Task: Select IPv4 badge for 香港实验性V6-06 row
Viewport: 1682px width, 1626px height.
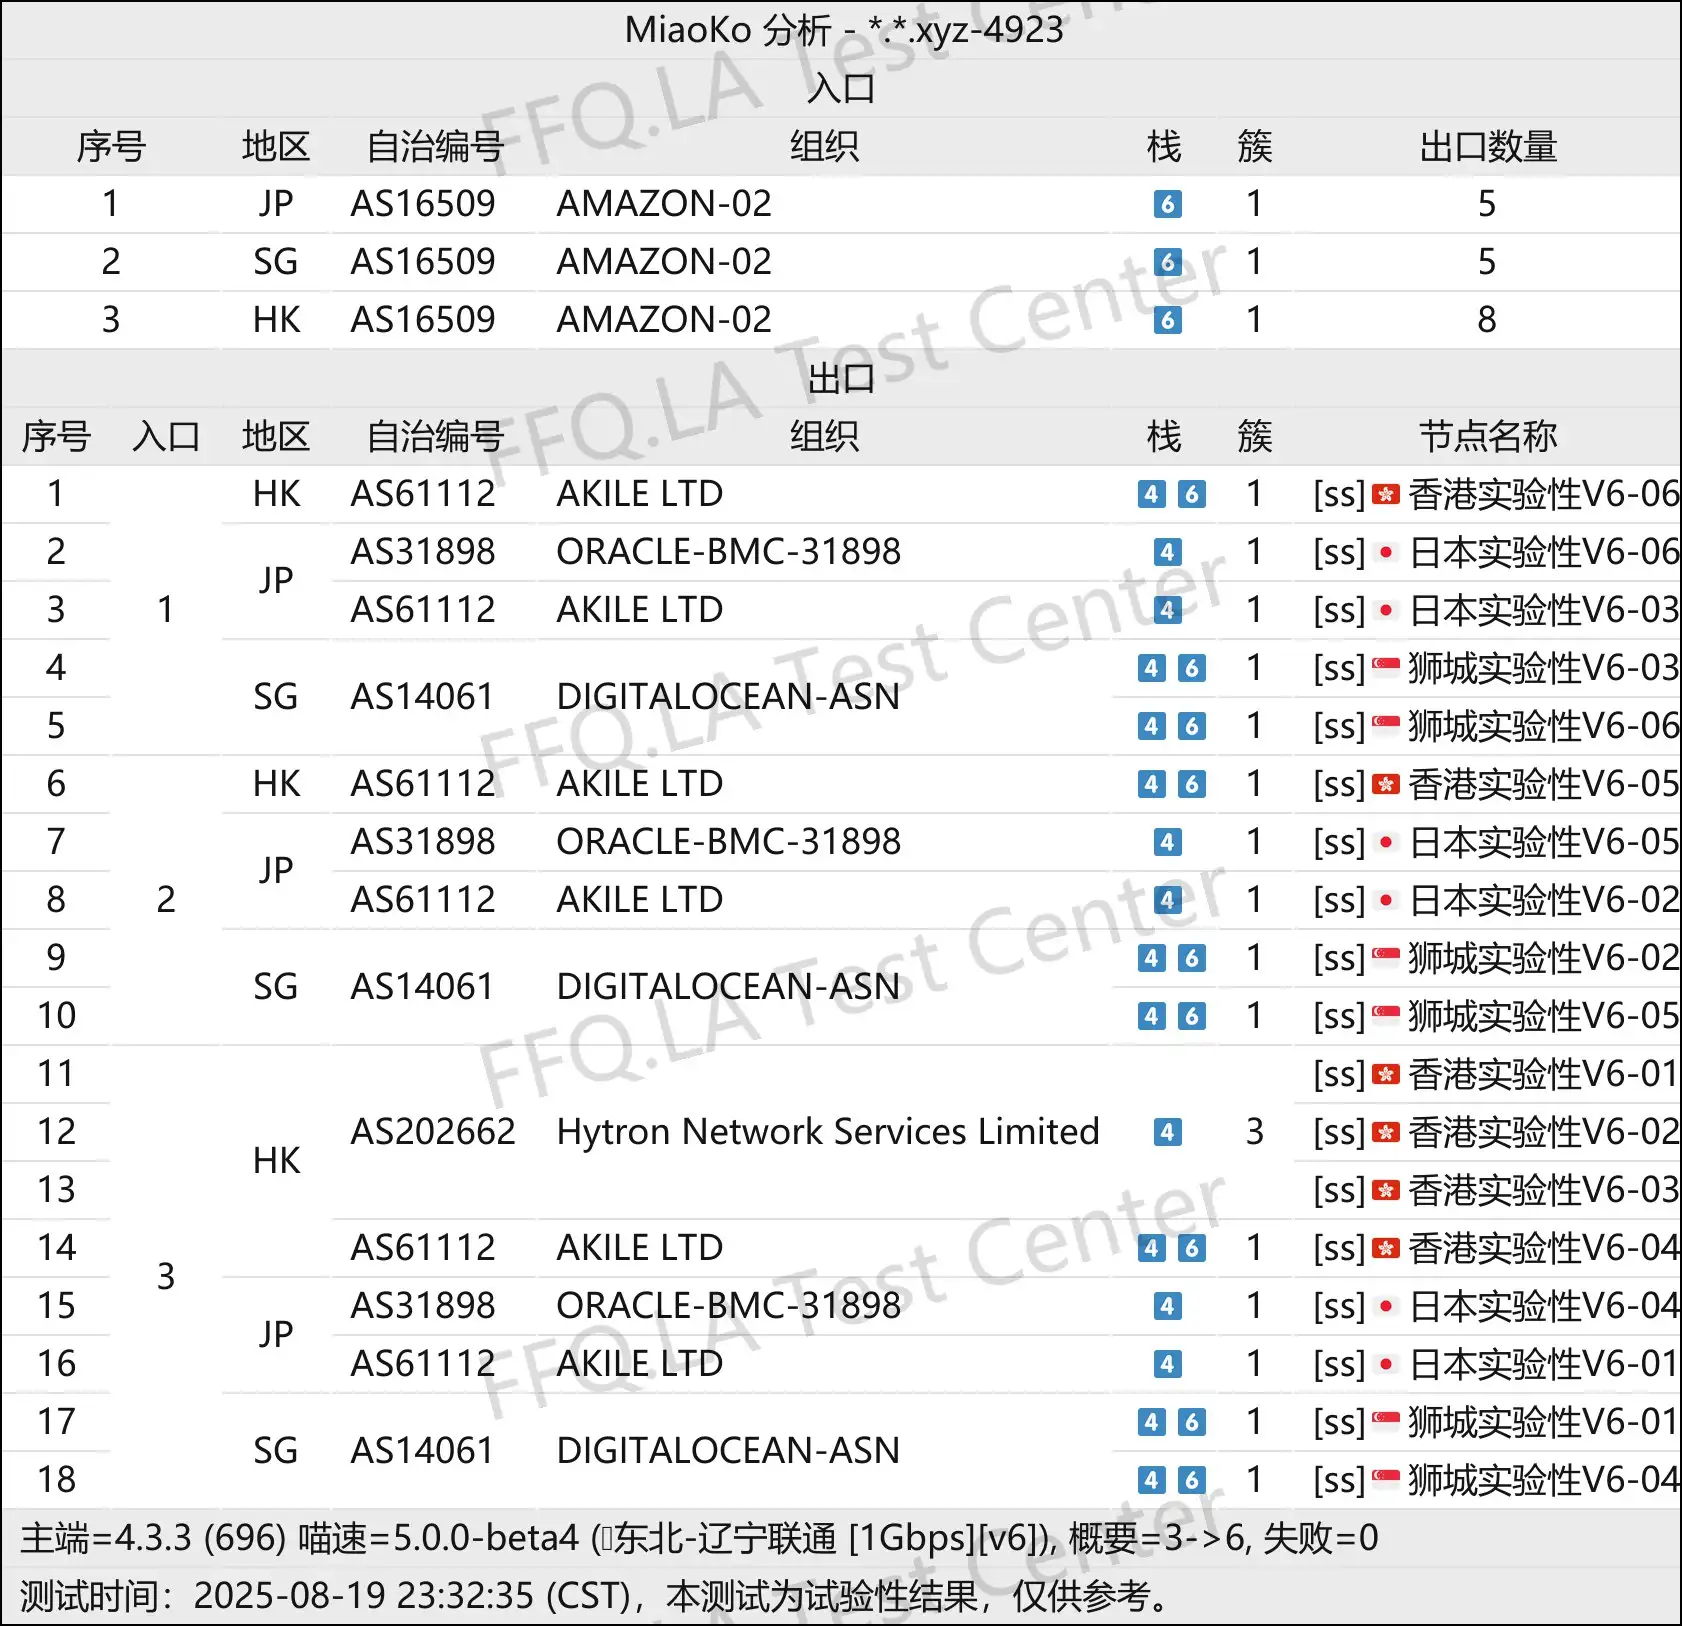Action: pyautogui.click(x=1151, y=494)
